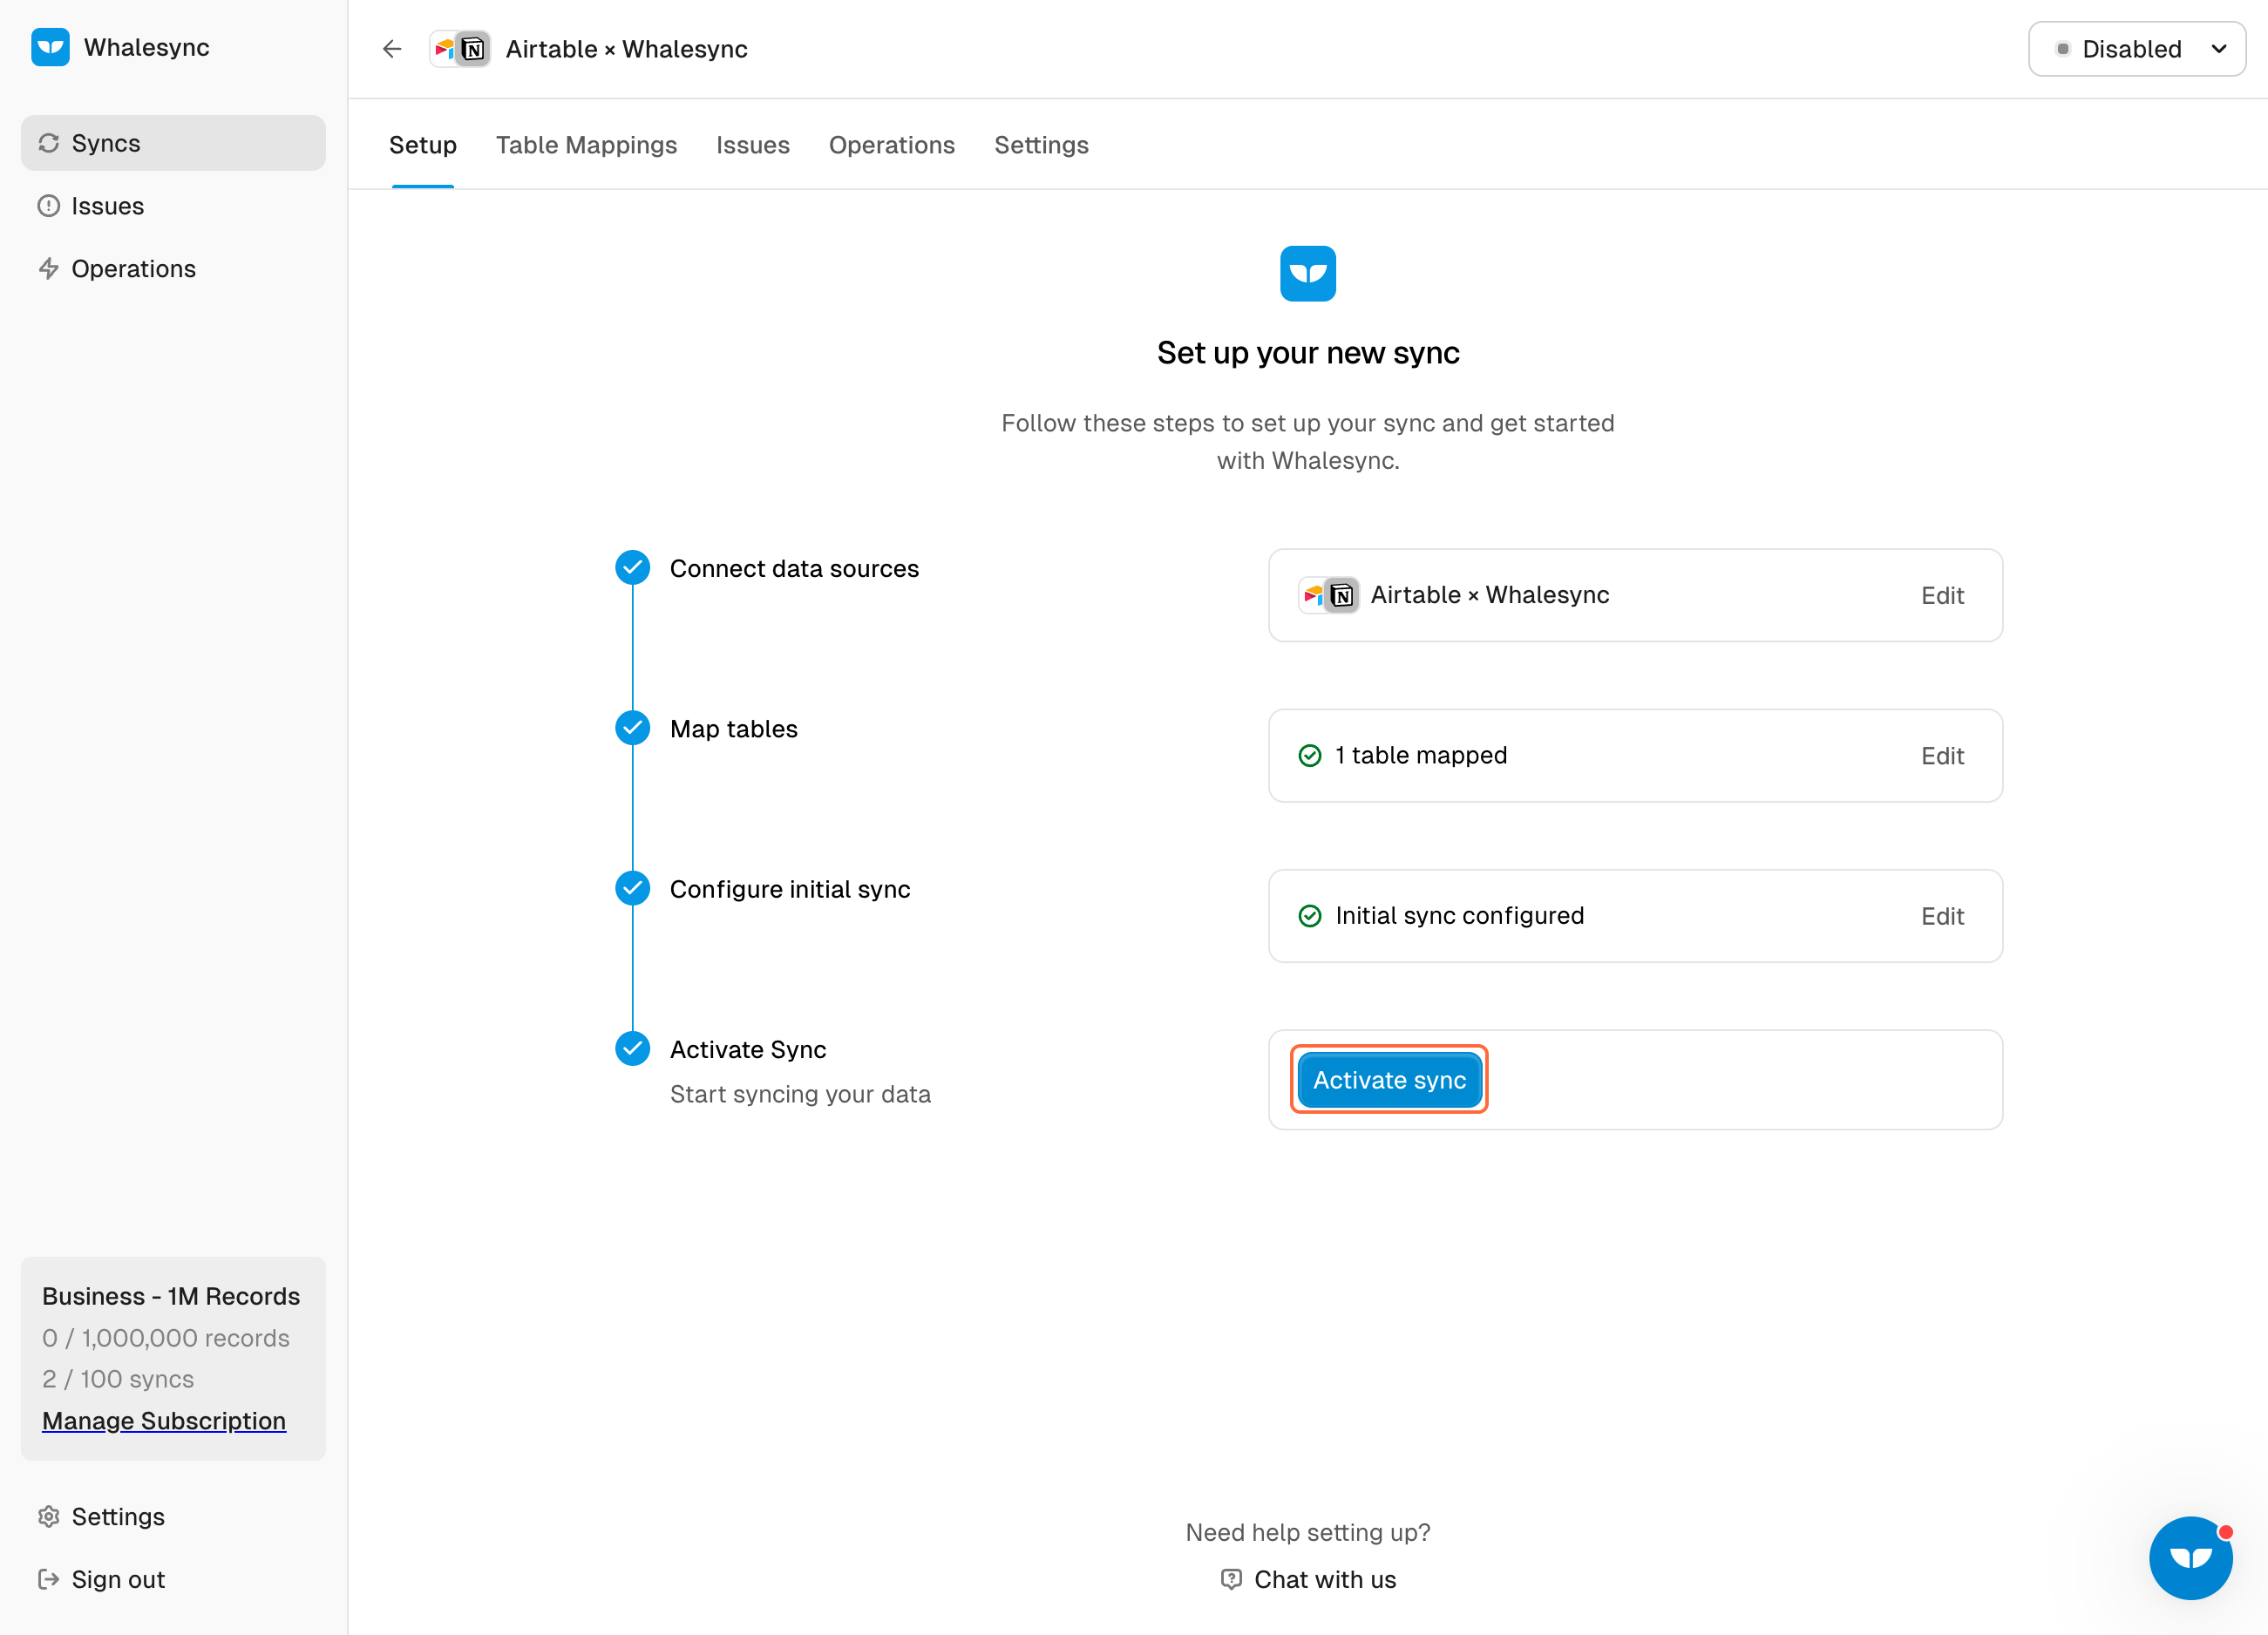The width and height of the screenshot is (2268, 1635).
Task: Click the Need help setting up? text
Action: tap(1308, 1533)
